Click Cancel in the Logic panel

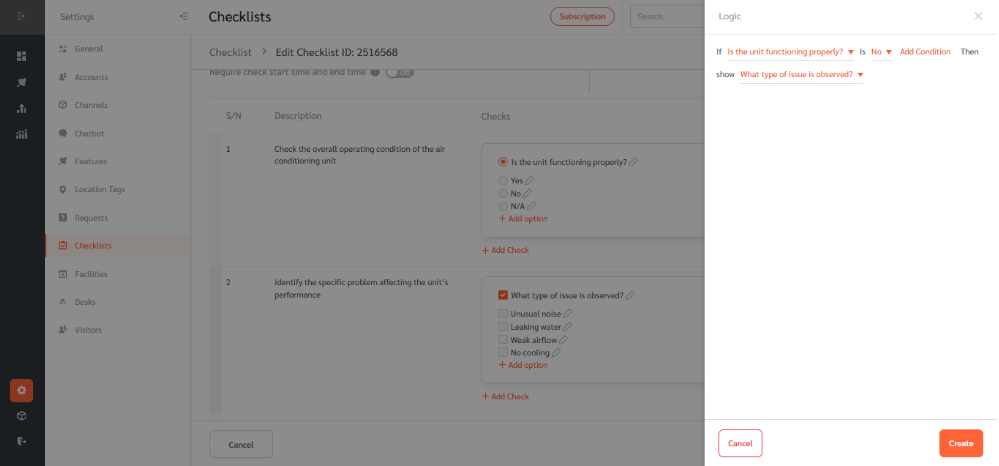coord(740,444)
